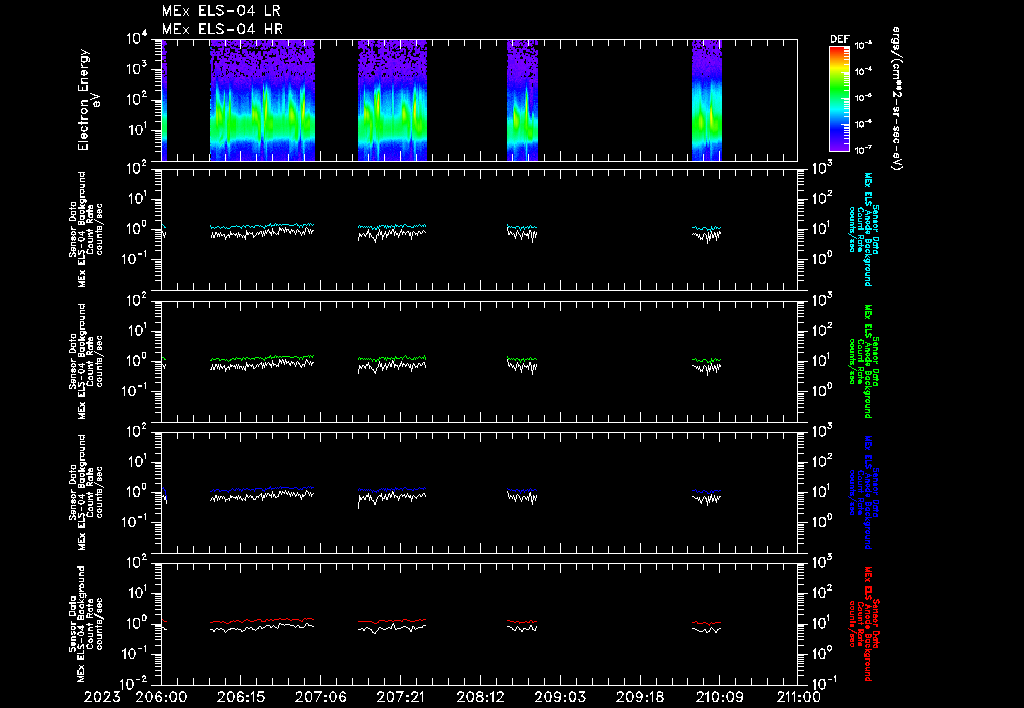Click the '210:09' time axis label
Image resolution: width=1024 pixels, height=708 pixels.
(720, 698)
